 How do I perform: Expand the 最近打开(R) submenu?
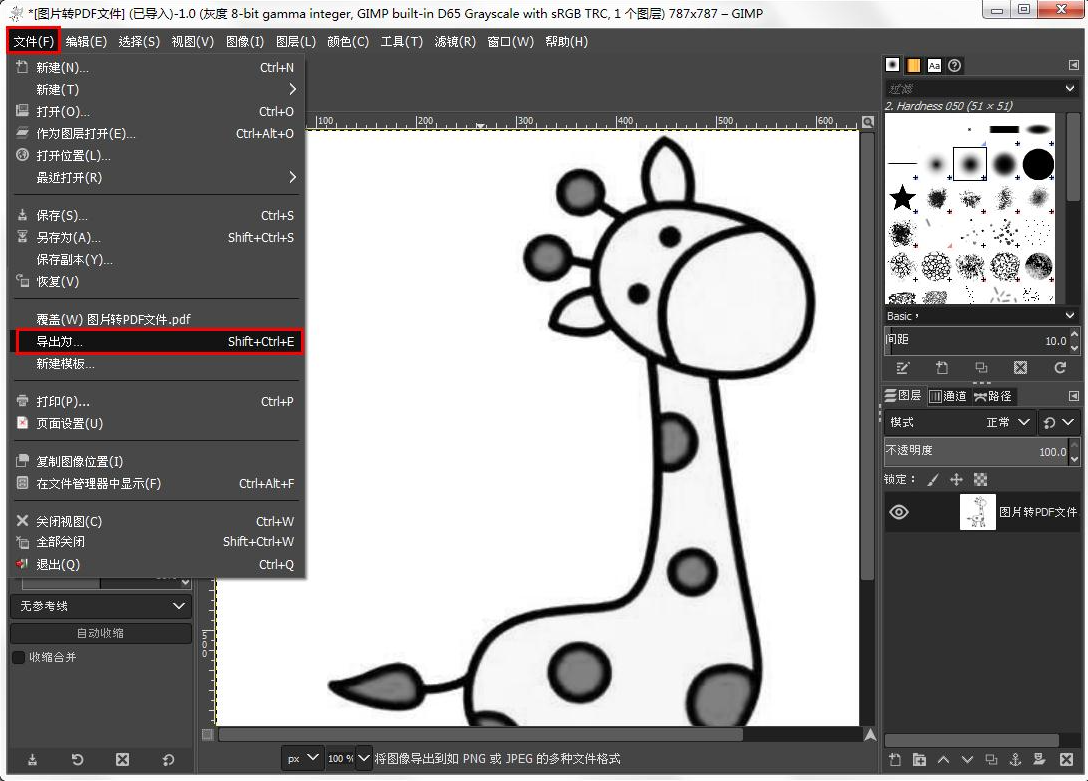tap(157, 178)
